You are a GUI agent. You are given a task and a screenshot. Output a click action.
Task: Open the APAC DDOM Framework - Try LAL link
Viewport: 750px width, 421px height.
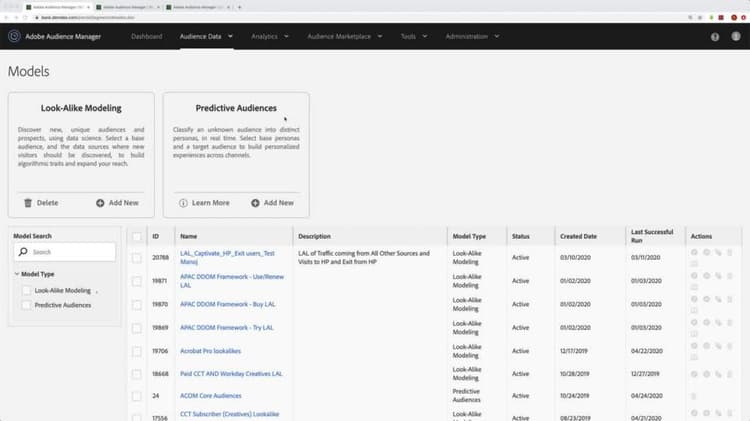pyautogui.click(x=227, y=328)
